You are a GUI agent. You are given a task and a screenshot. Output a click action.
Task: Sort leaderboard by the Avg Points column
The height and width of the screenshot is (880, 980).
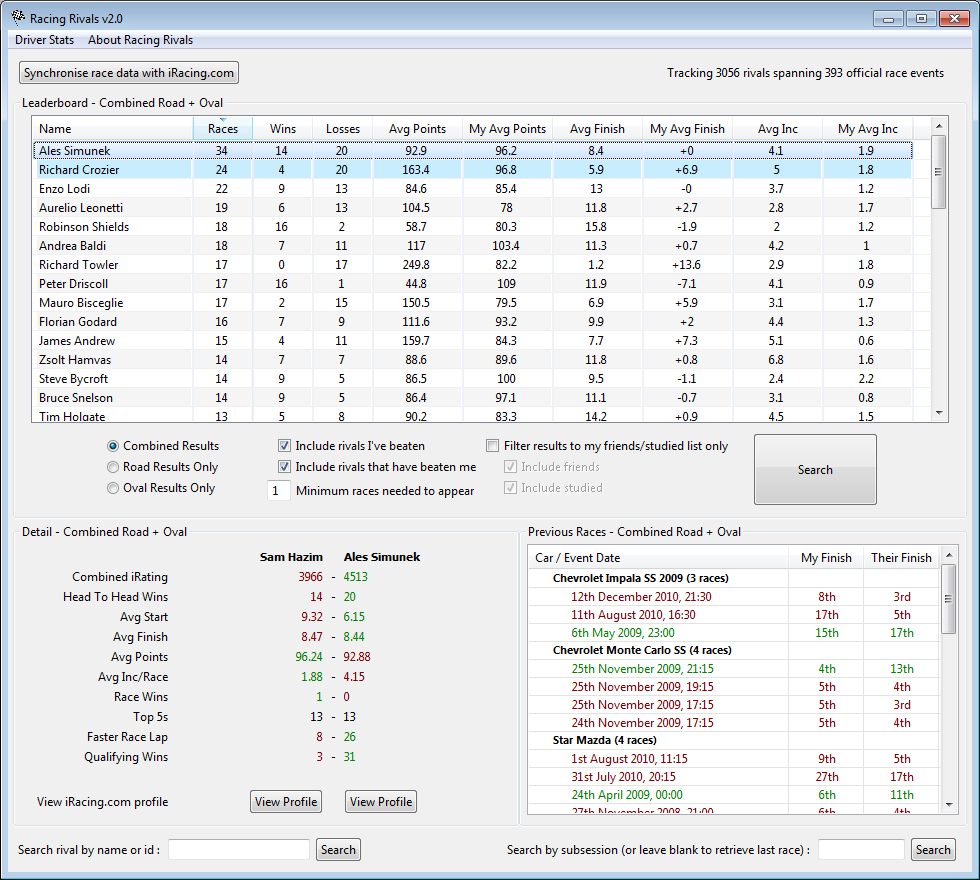418,129
